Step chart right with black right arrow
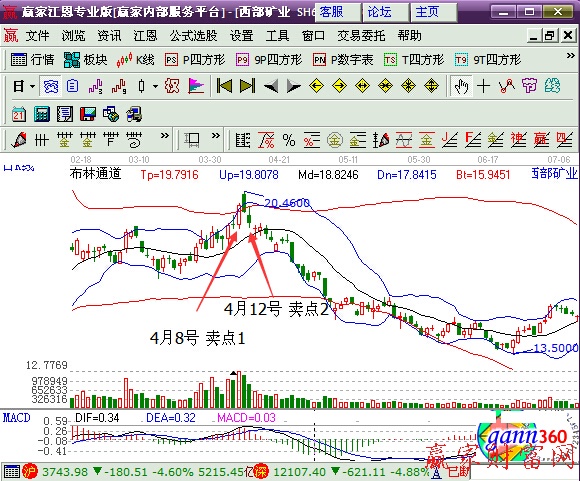 (x=294, y=87)
